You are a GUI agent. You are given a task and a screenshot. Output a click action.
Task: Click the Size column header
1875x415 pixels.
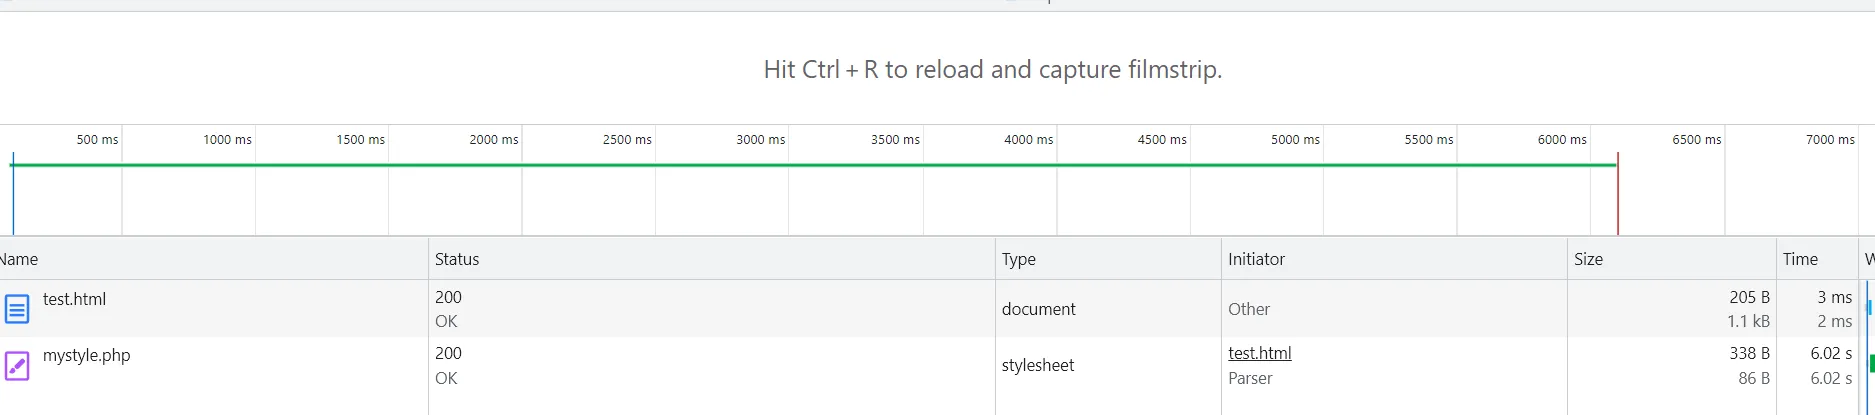coord(1588,259)
